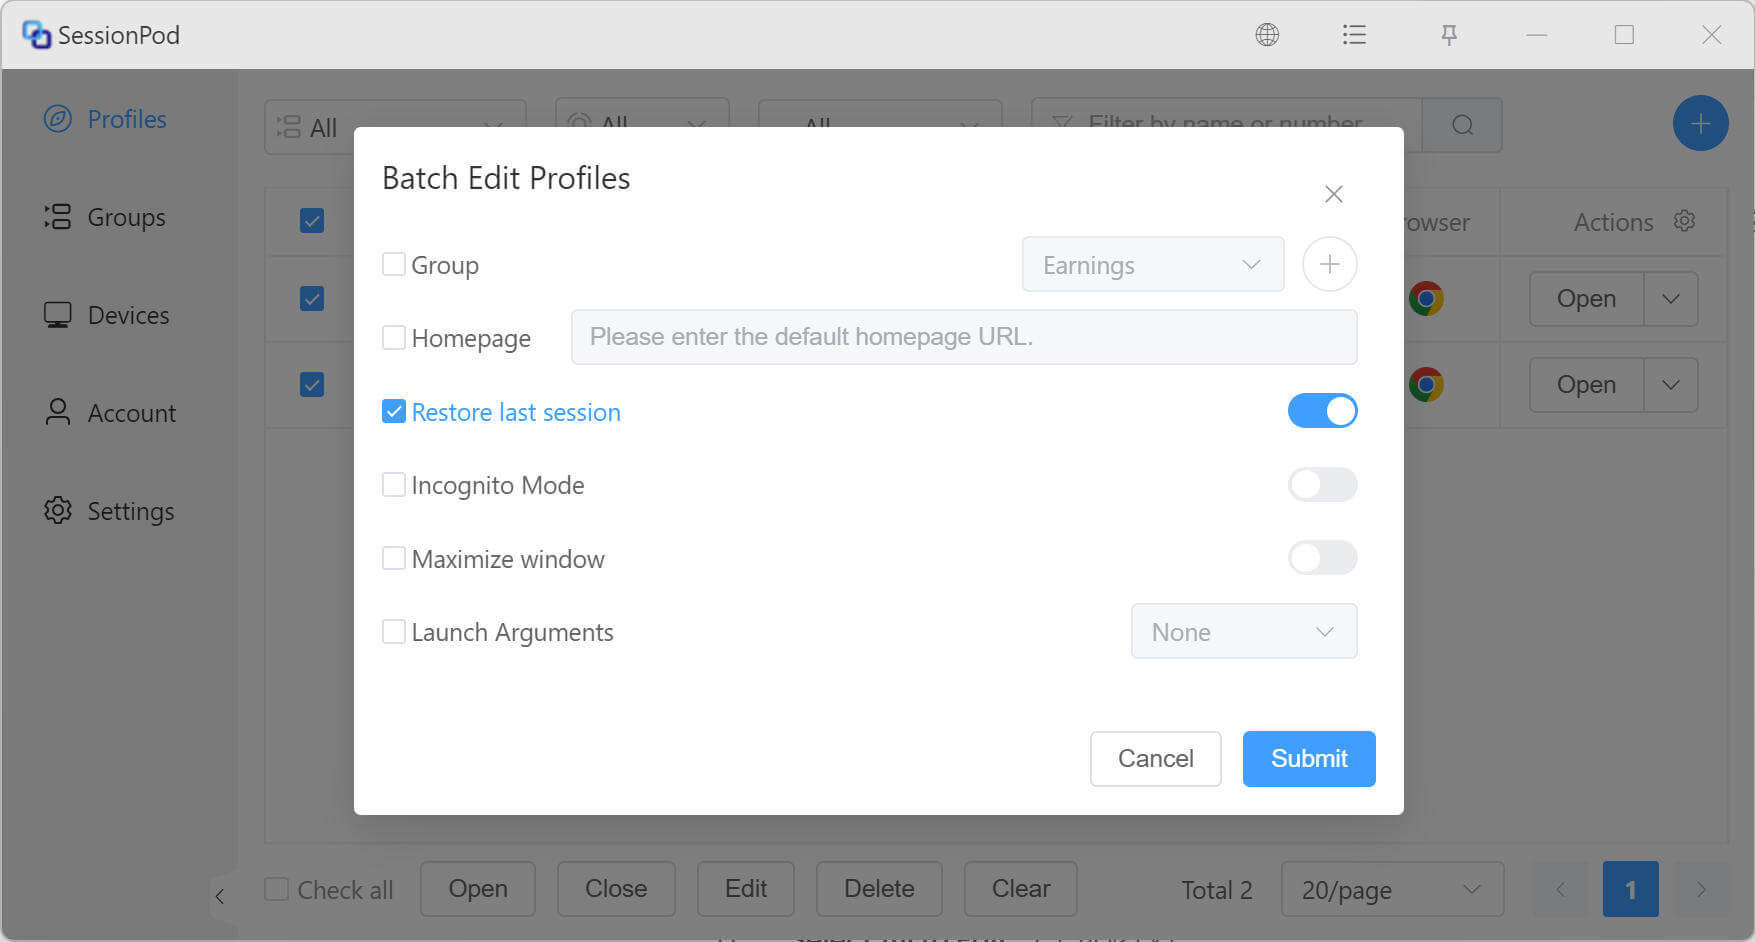This screenshot has height=942, width=1755.
Task: Click Open for the second profile
Action: click(1586, 384)
